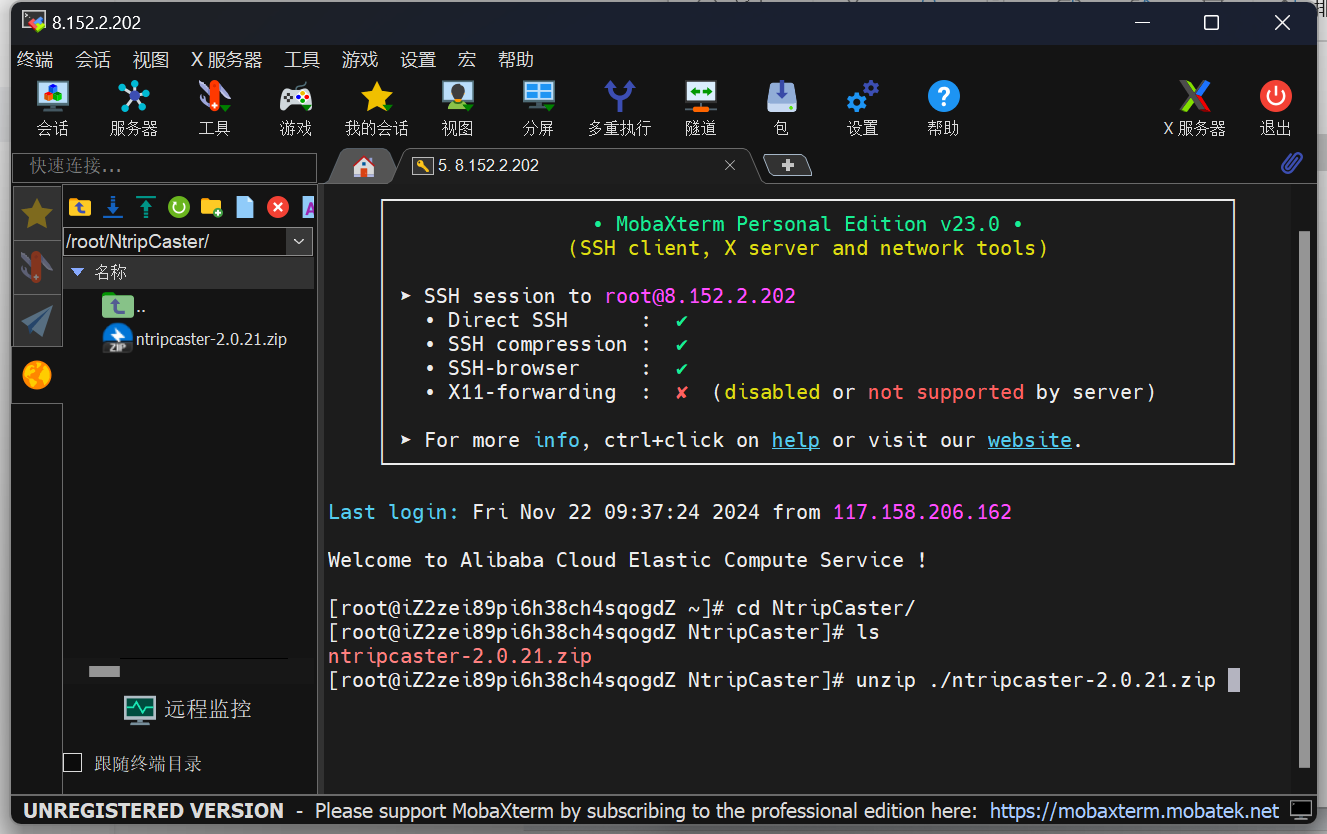Image resolution: width=1327 pixels, height=834 pixels.
Task: Open the 游戏 menu in menu bar
Action: pyautogui.click(x=360, y=60)
